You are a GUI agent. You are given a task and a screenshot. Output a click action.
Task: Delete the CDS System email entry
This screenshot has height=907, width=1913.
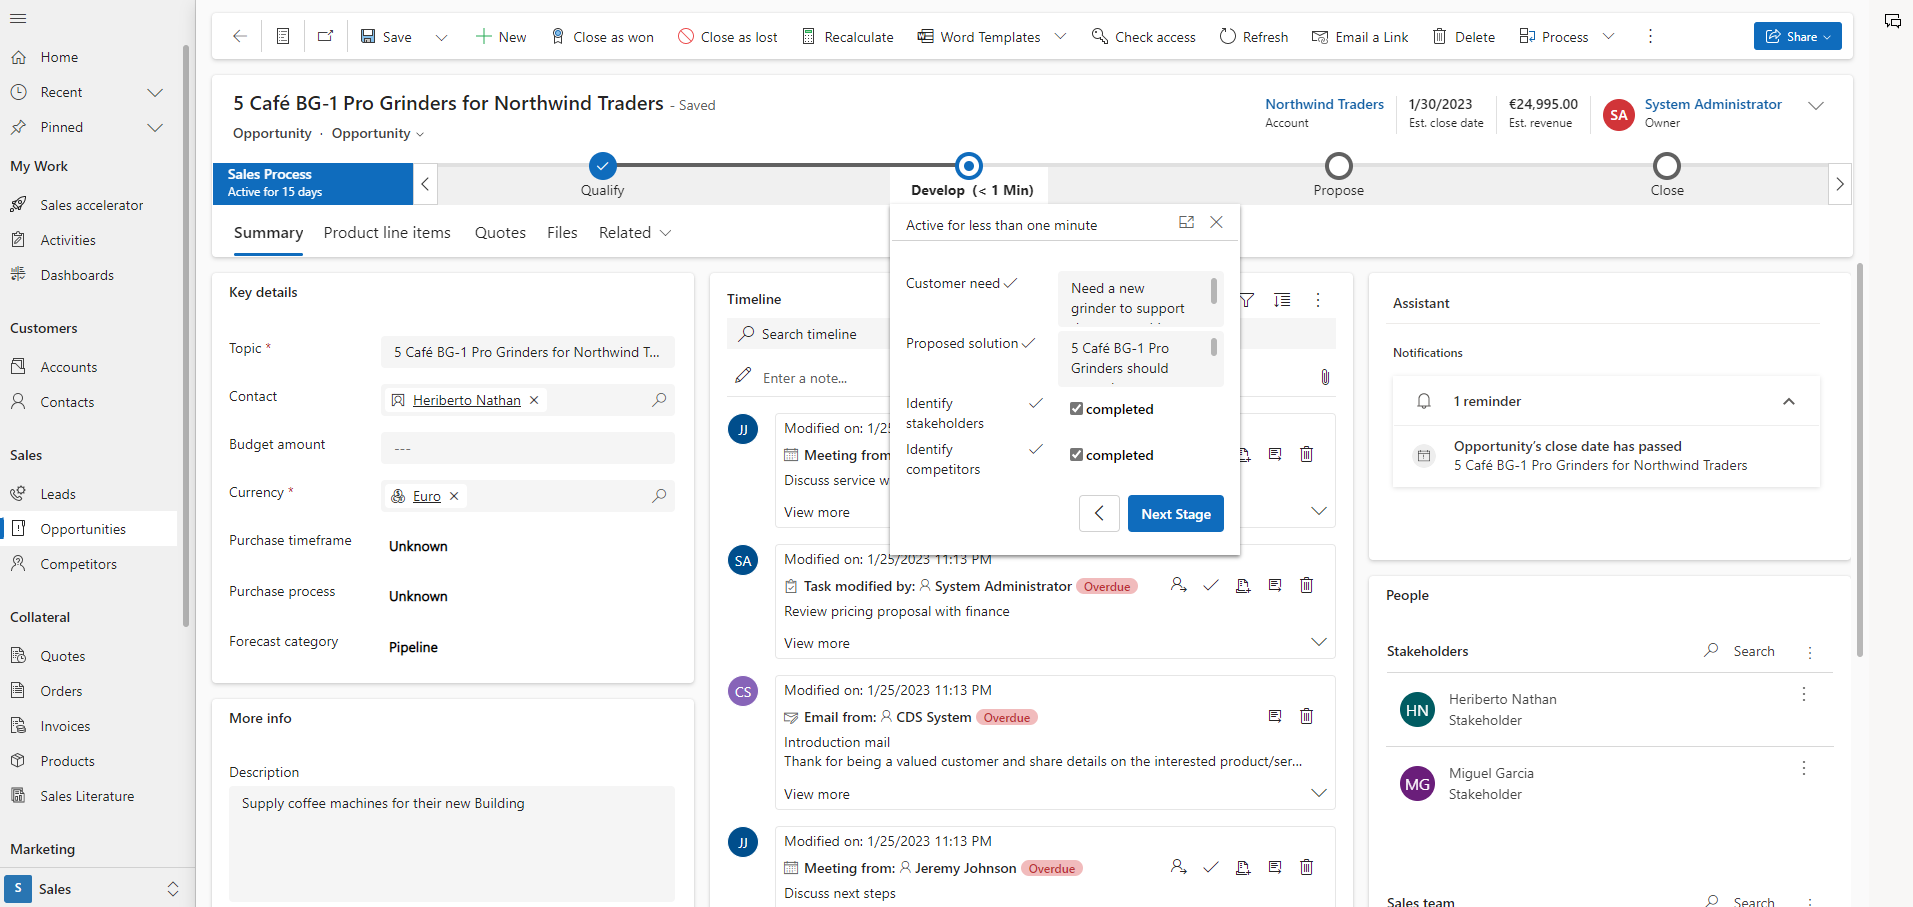[x=1306, y=716]
